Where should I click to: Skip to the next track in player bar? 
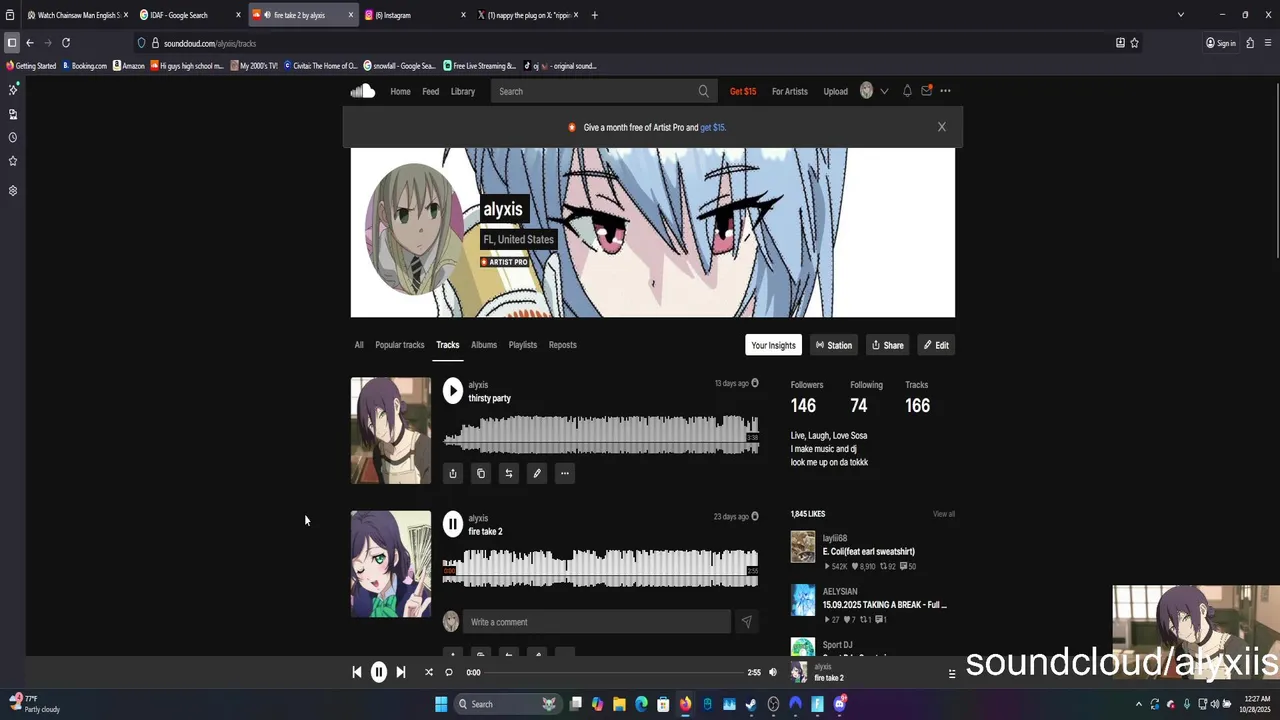tap(401, 672)
